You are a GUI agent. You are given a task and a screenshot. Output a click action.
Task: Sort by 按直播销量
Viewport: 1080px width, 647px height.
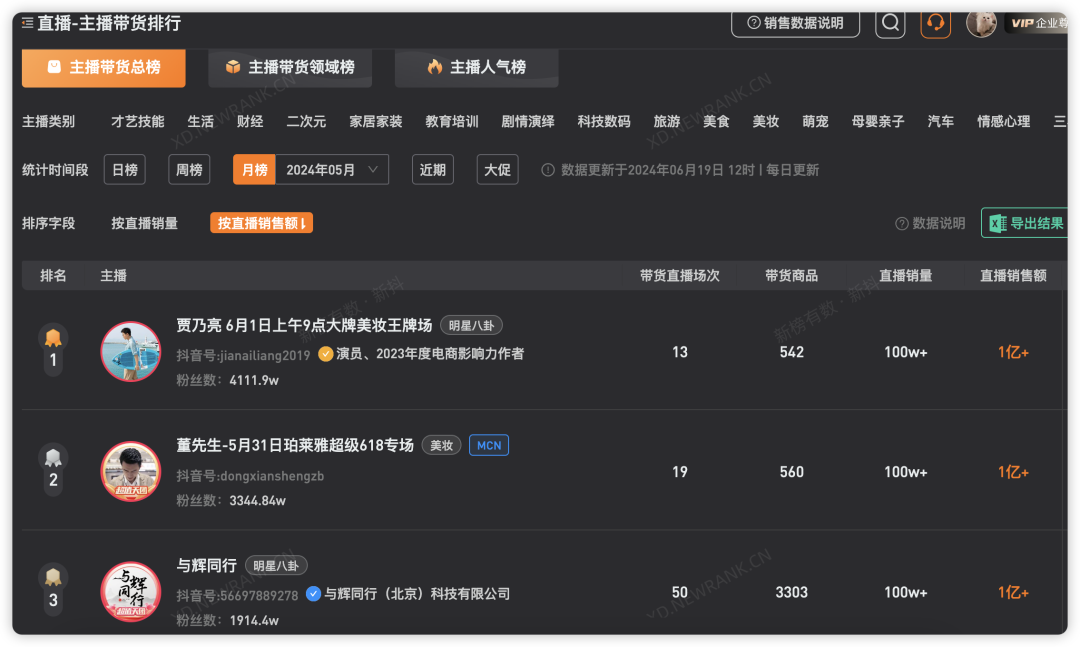pyautogui.click(x=145, y=223)
